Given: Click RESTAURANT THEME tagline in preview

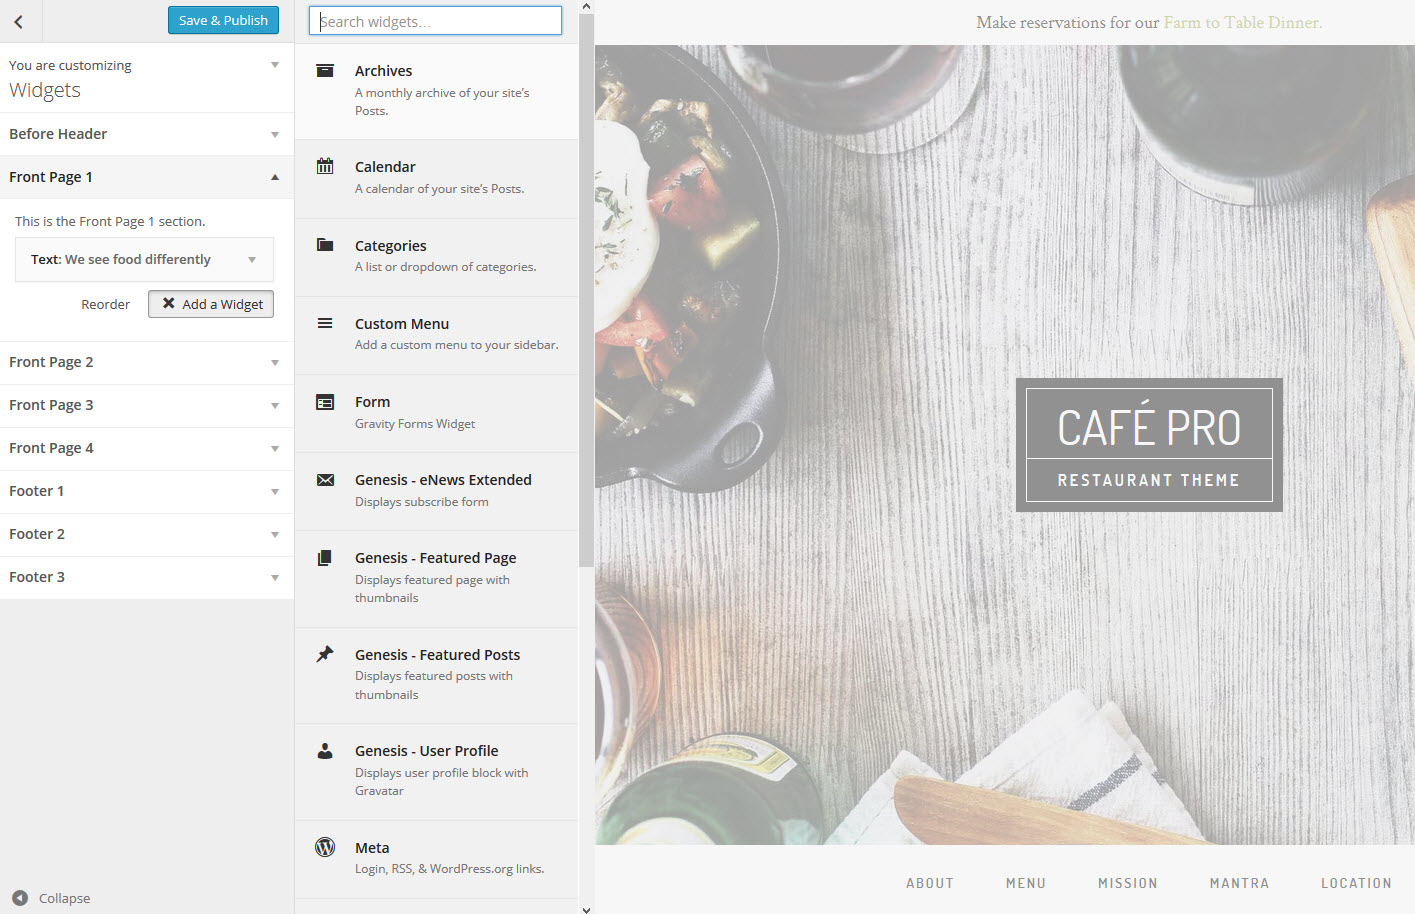Looking at the screenshot, I should click(x=1149, y=481).
